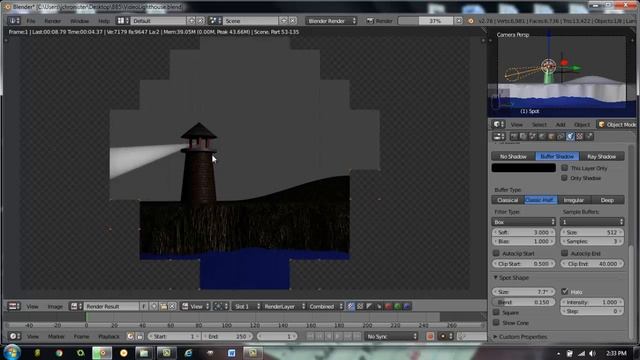Enable Autoclip End checkbox
This screenshot has height=360, width=640.
coord(564,253)
